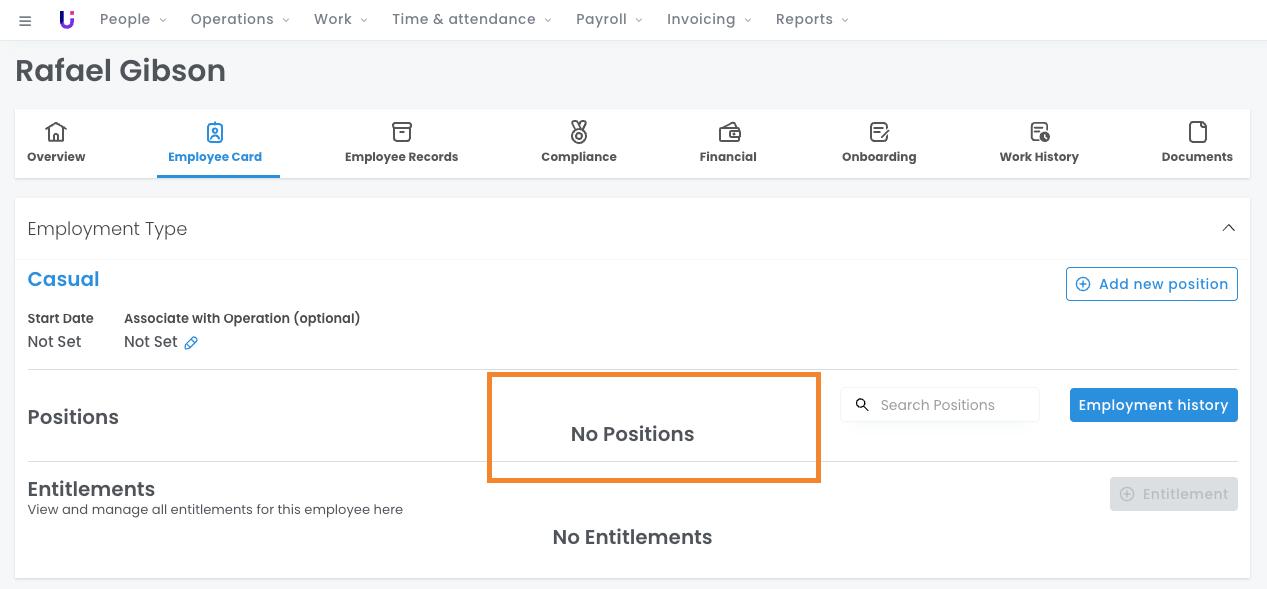Expand the Time & attendance menu
The image size is (1267, 589).
coord(471,20)
